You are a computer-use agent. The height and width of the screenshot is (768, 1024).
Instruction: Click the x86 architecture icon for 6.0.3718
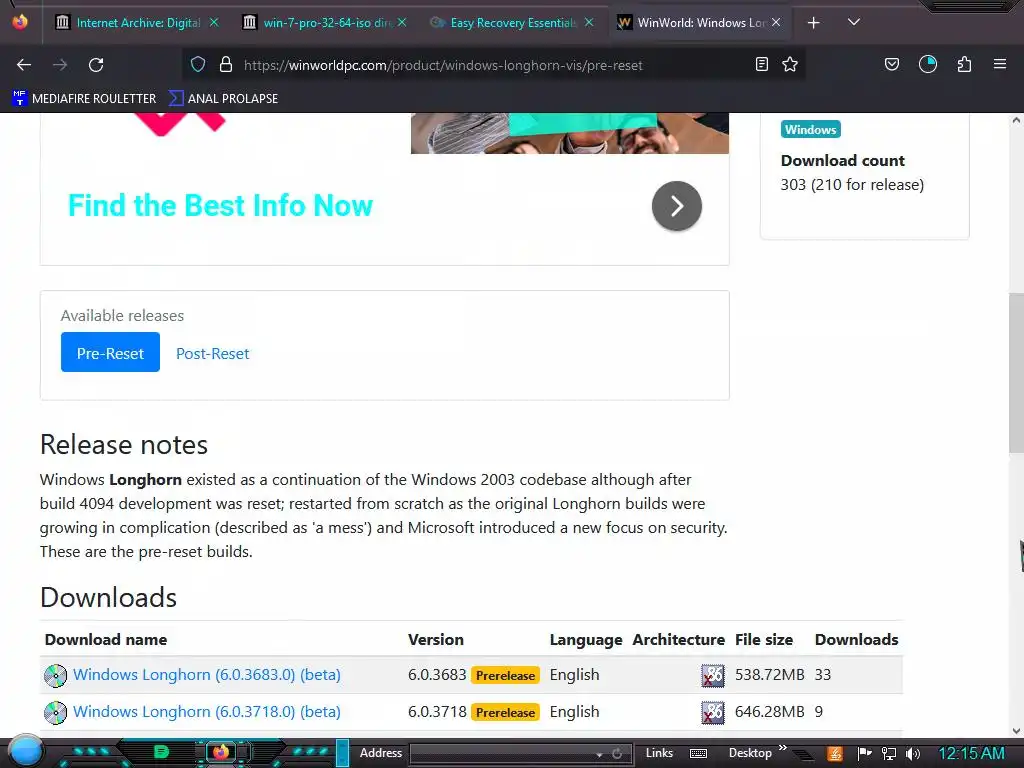(712, 712)
